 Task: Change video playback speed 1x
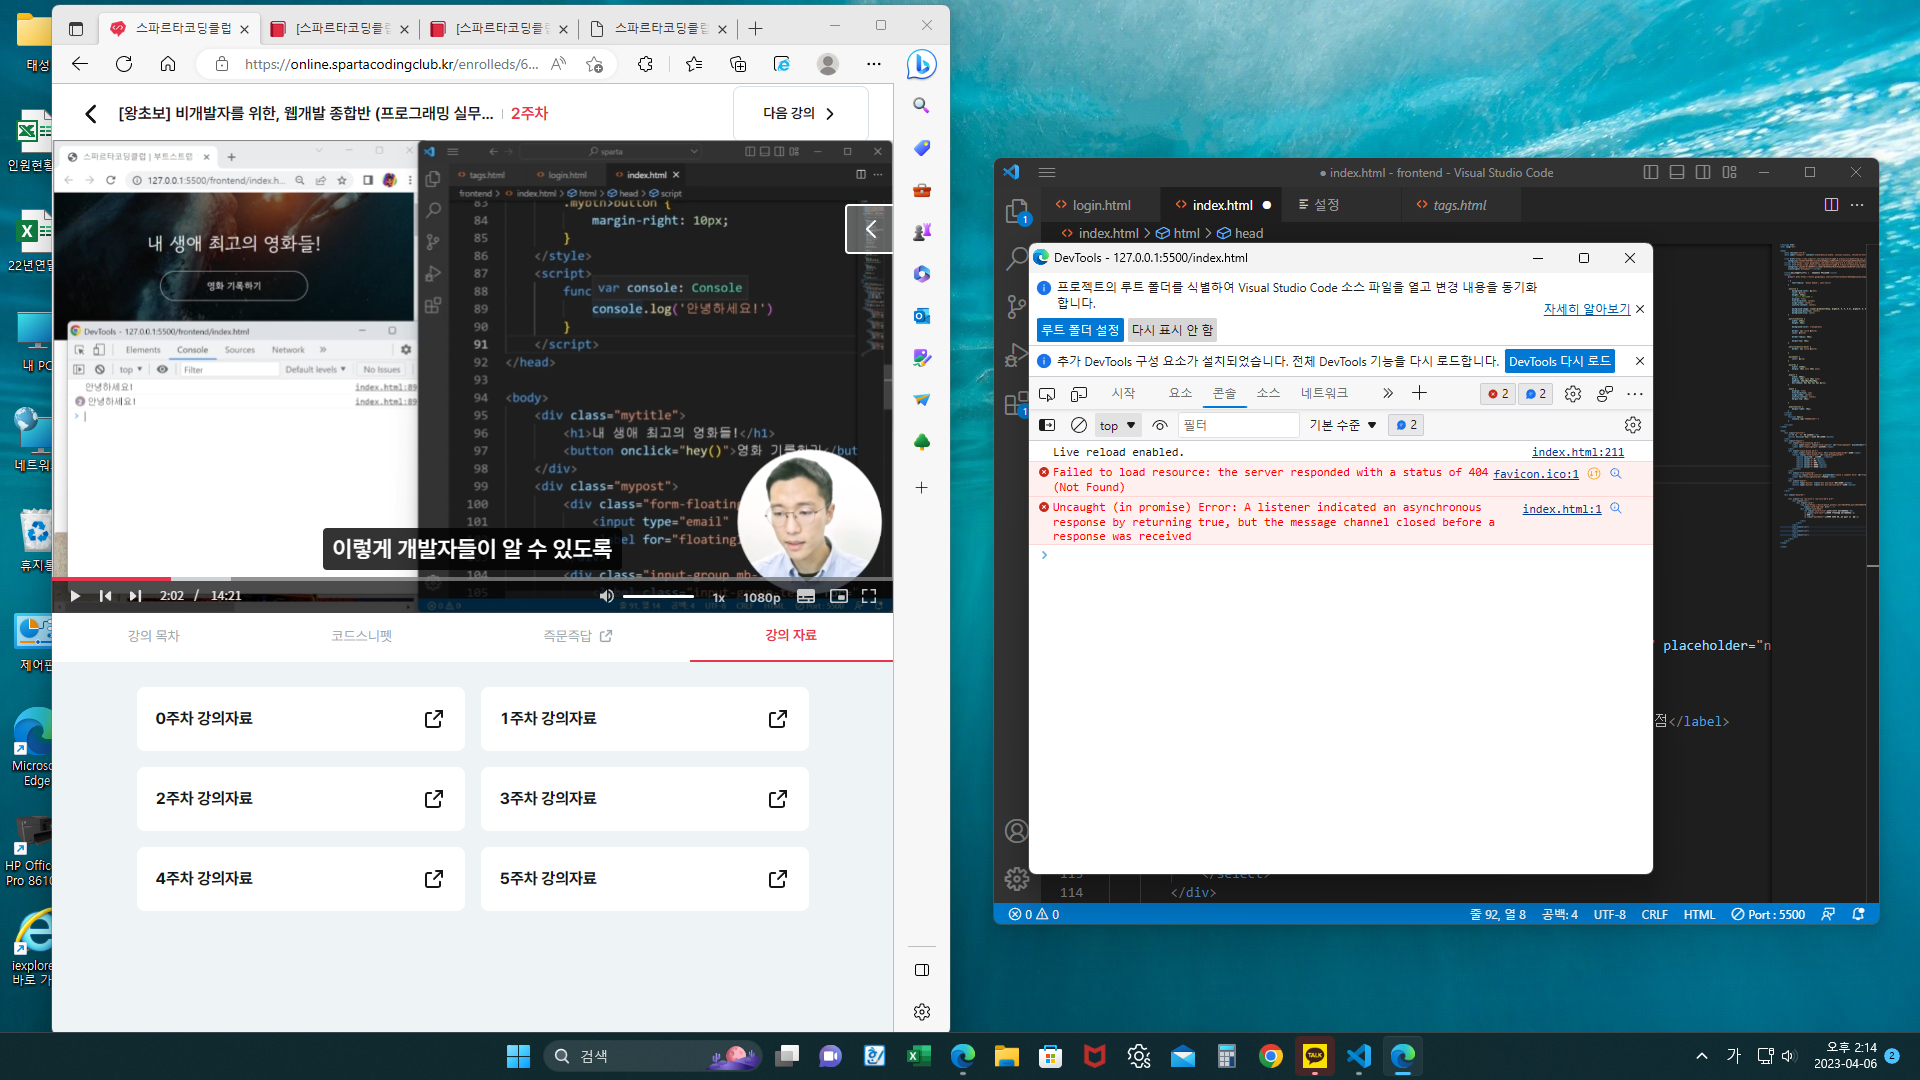pos(718,597)
